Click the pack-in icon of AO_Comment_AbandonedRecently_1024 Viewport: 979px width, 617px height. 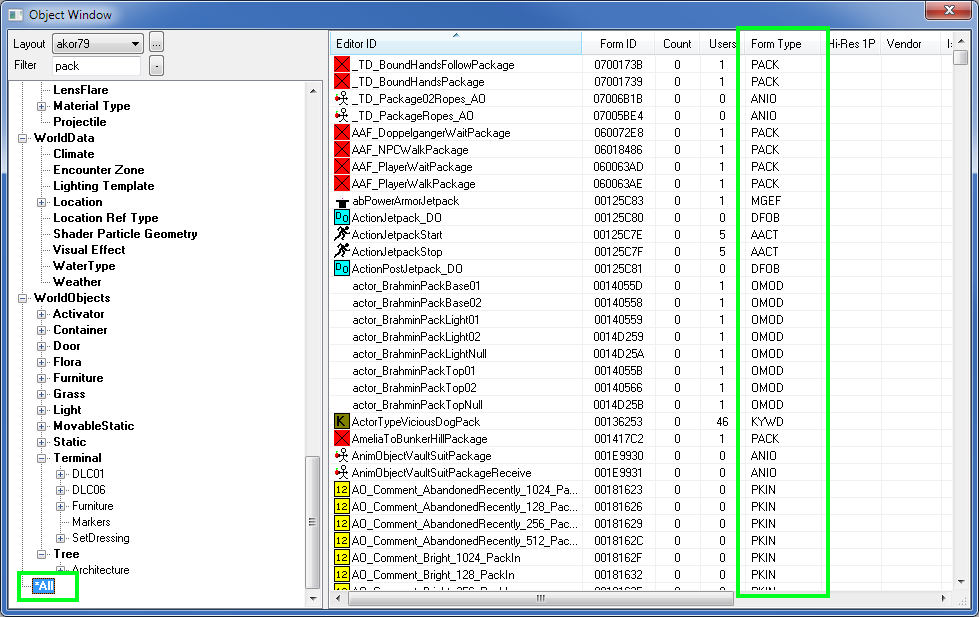(x=342, y=490)
